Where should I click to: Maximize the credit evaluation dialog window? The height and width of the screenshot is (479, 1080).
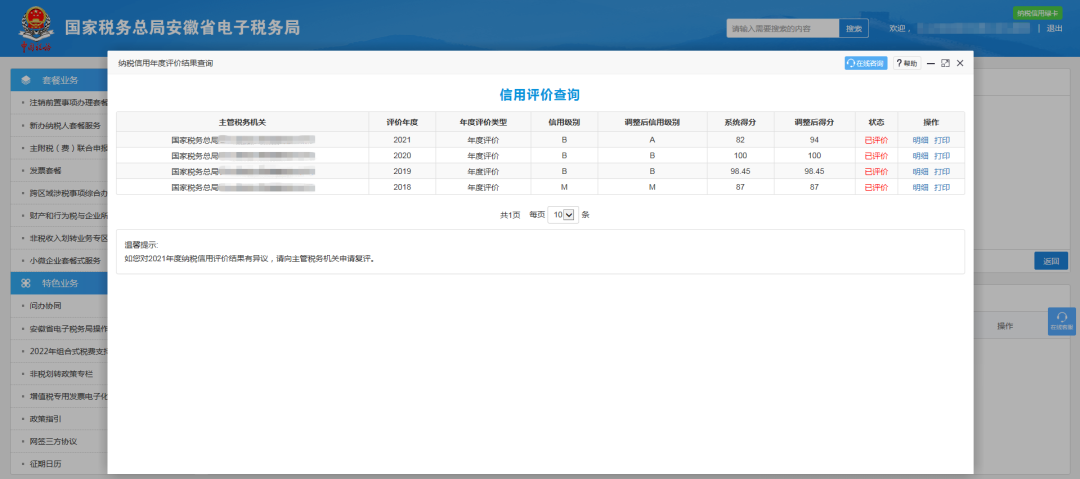point(945,63)
